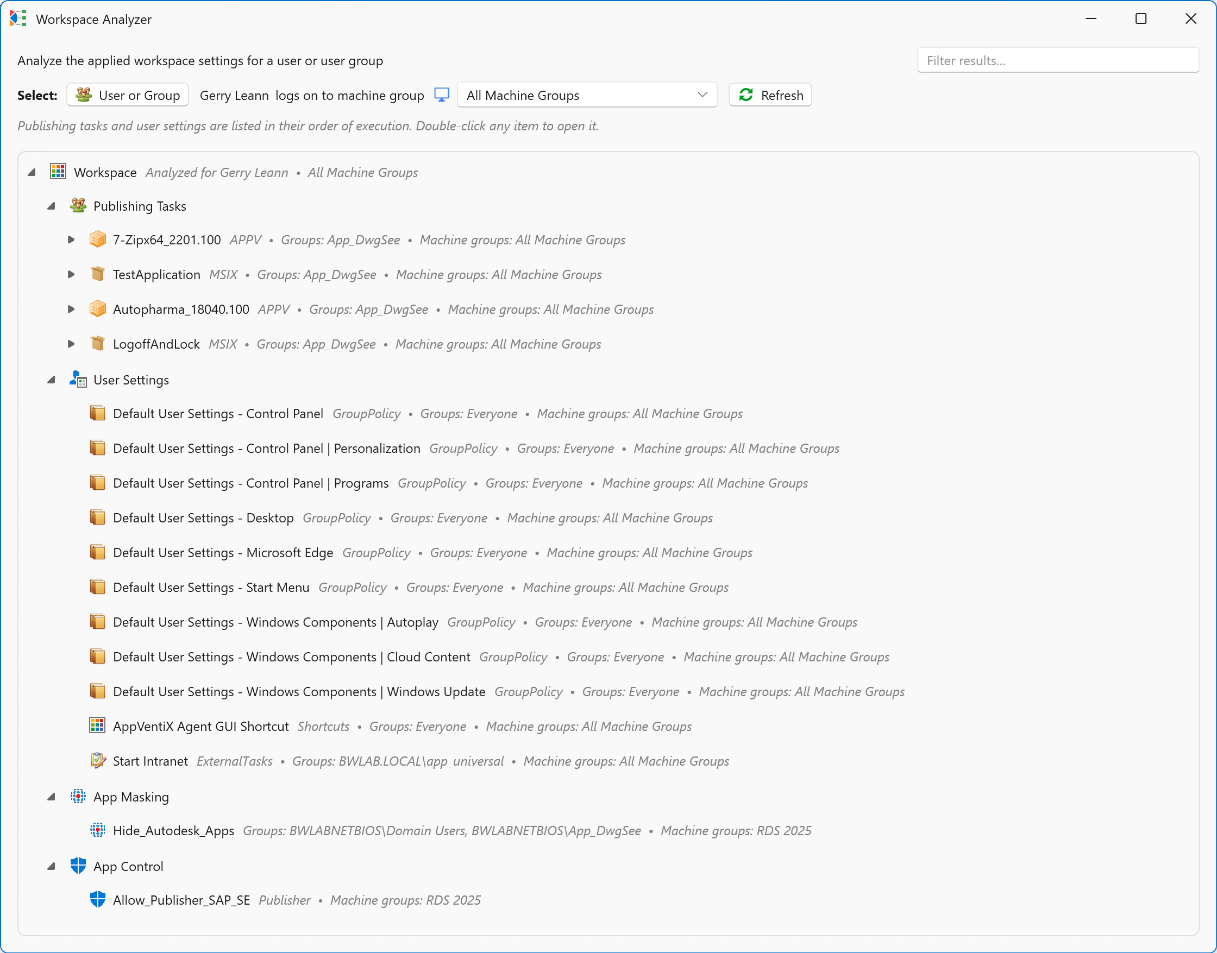Click the Filter results input field

[x=1058, y=60]
